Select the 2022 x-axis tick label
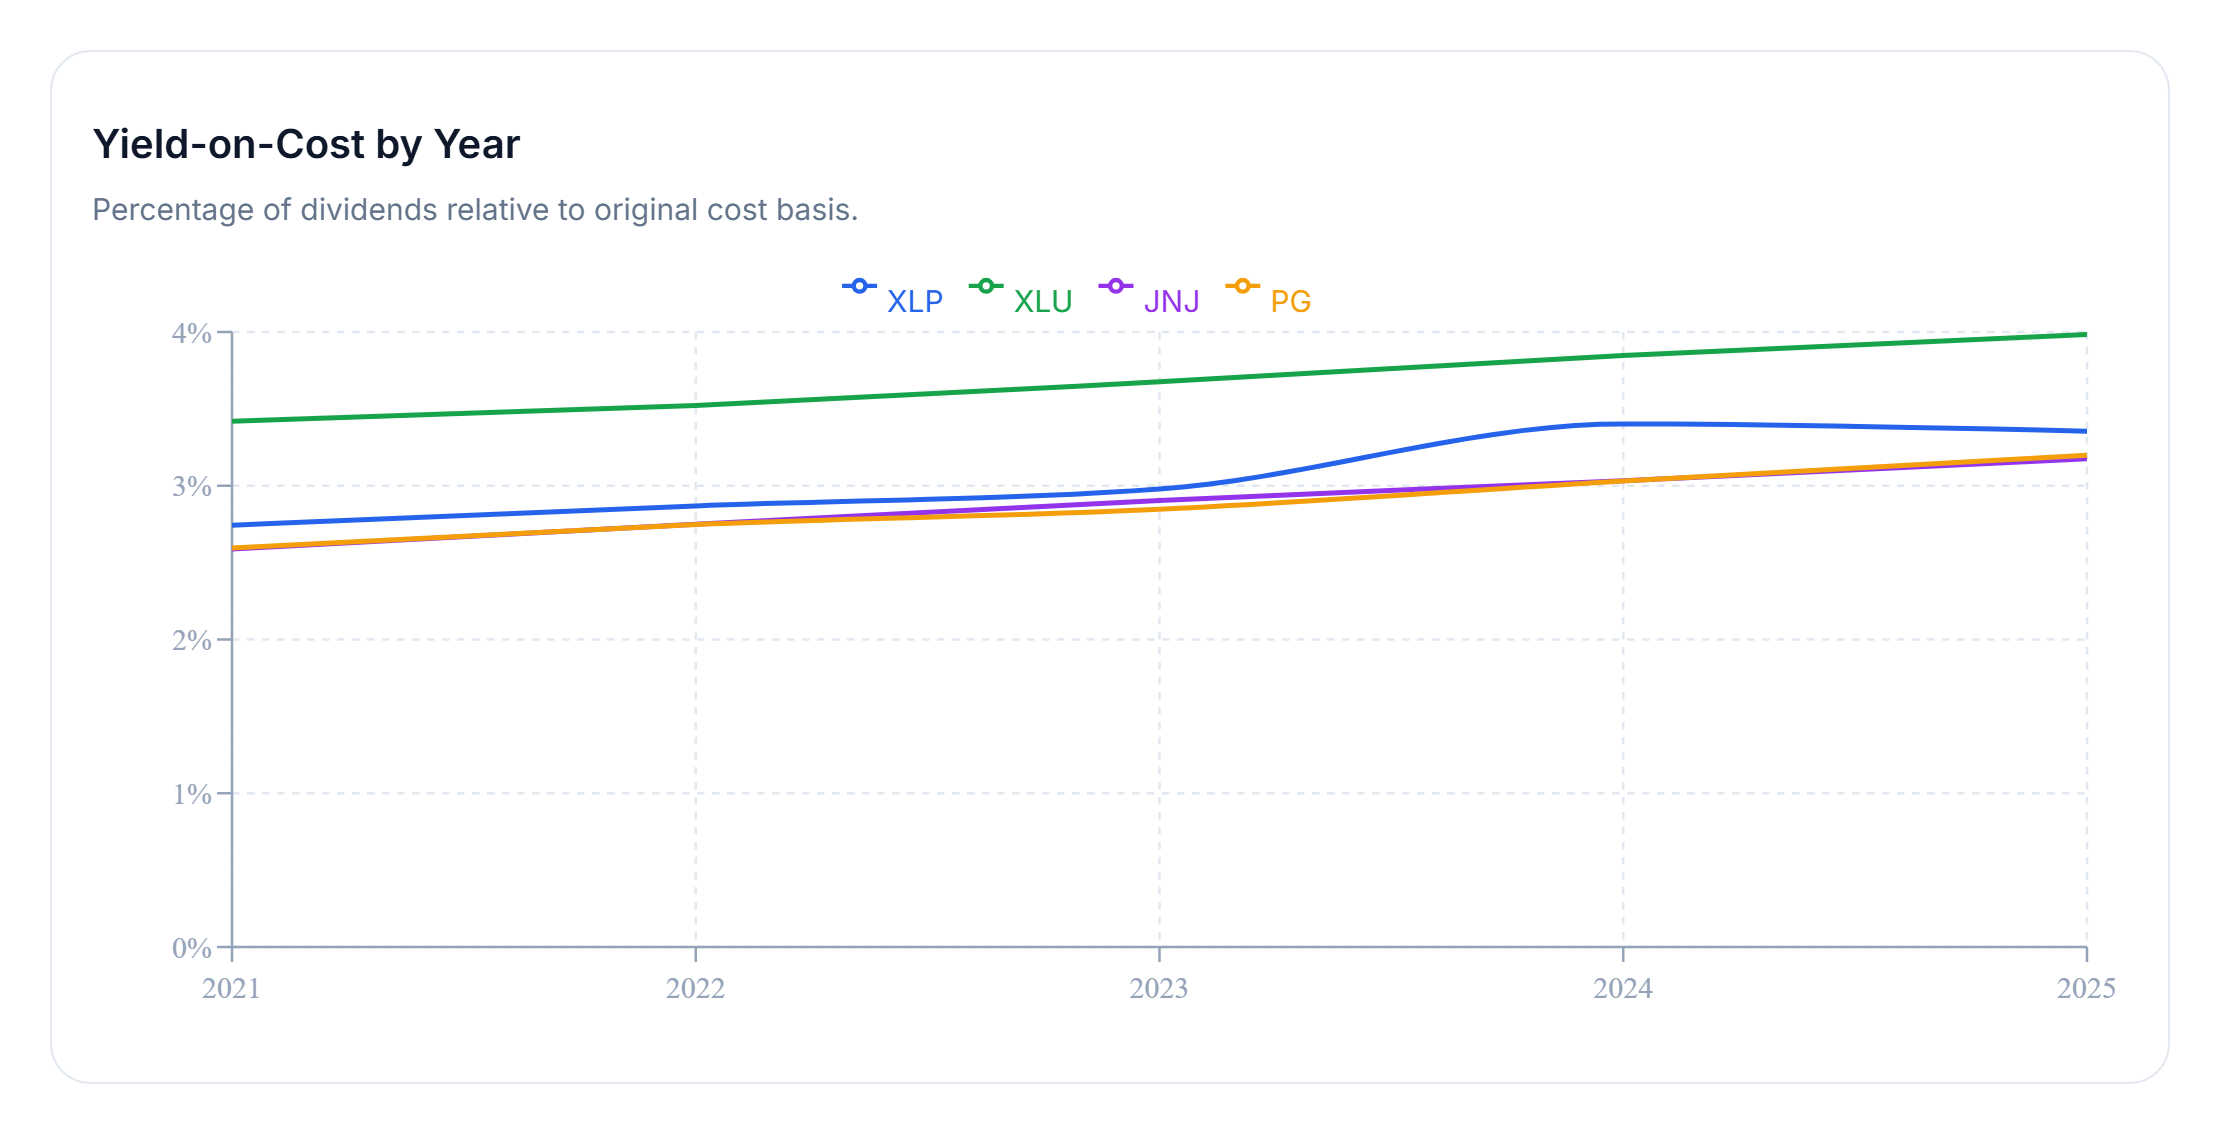 [695, 988]
